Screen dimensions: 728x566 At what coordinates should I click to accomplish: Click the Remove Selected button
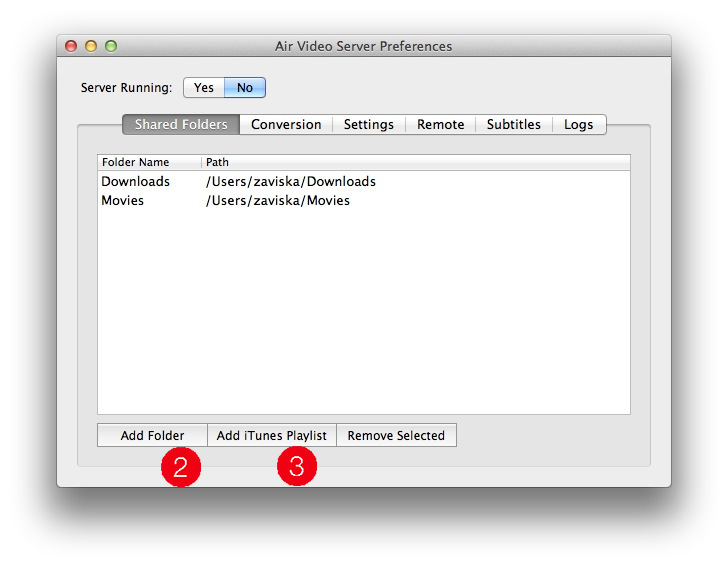tap(396, 436)
